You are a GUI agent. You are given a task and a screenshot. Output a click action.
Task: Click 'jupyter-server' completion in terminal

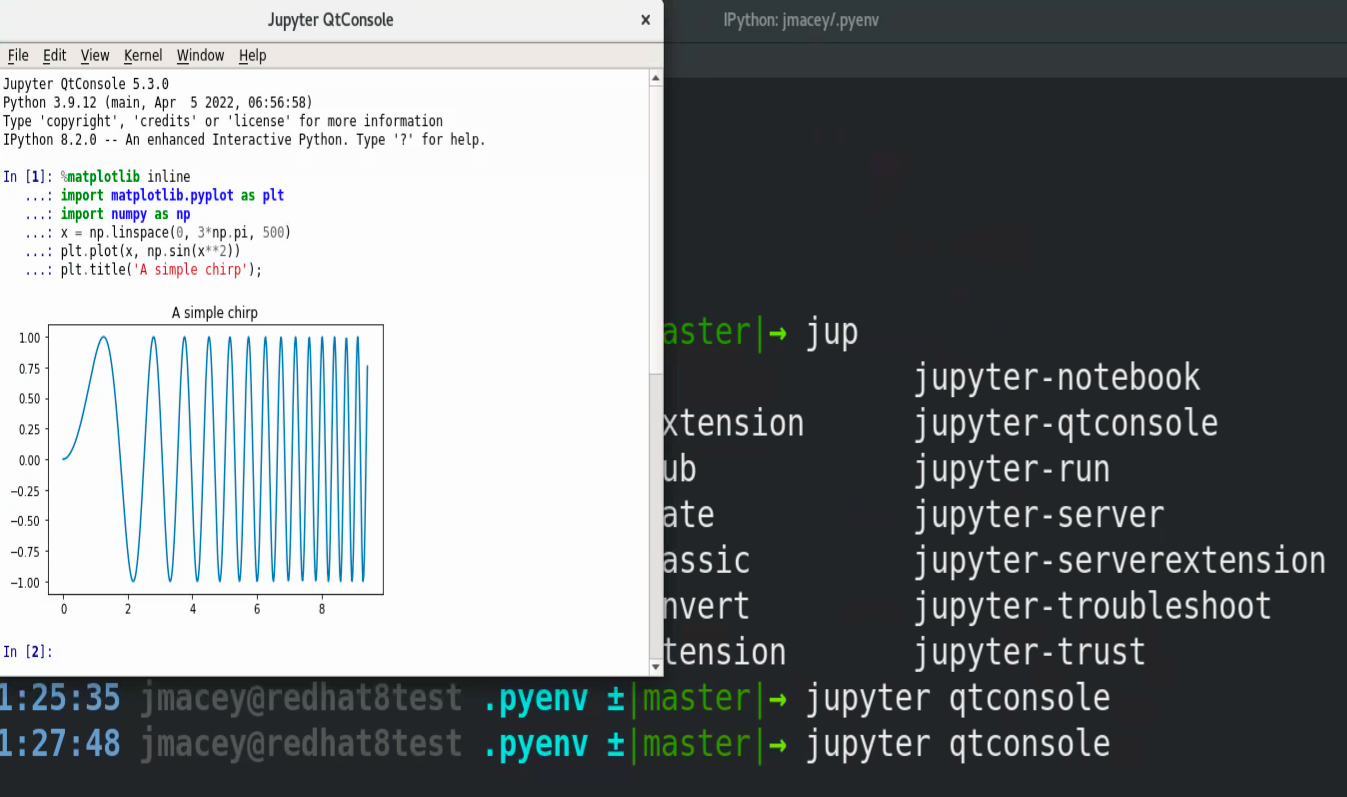(x=1039, y=515)
